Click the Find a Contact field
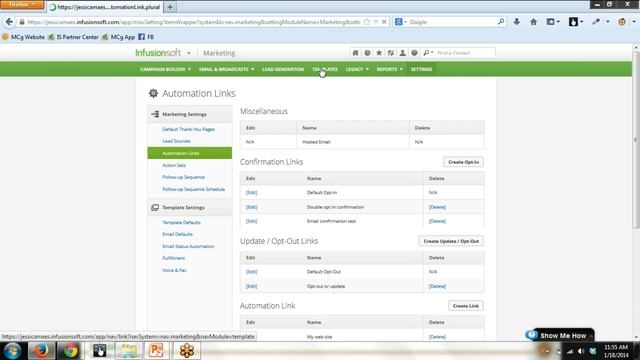 tap(464, 53)
